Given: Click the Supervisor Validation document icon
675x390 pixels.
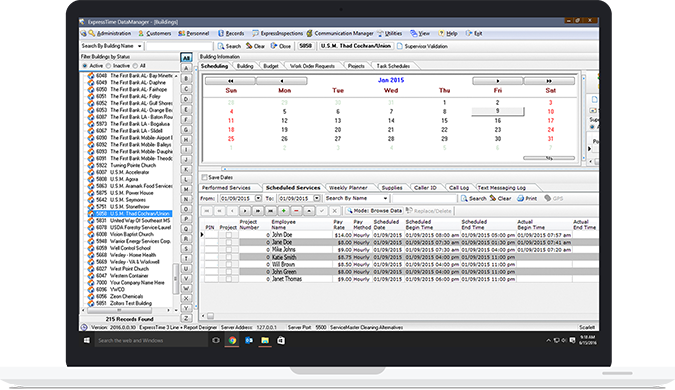Looking at the screenshot, I should 399,46.
